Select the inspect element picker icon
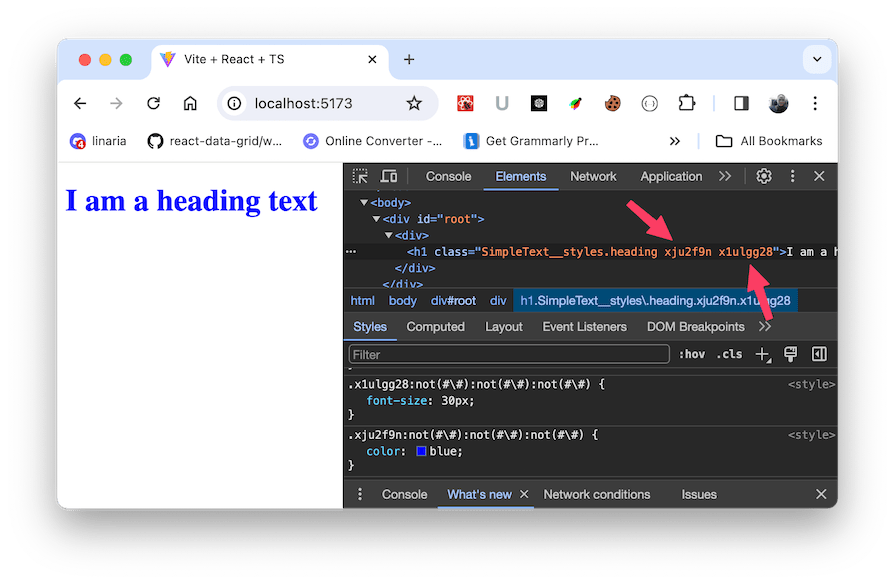Screen dimensions: 895x584 361,176
